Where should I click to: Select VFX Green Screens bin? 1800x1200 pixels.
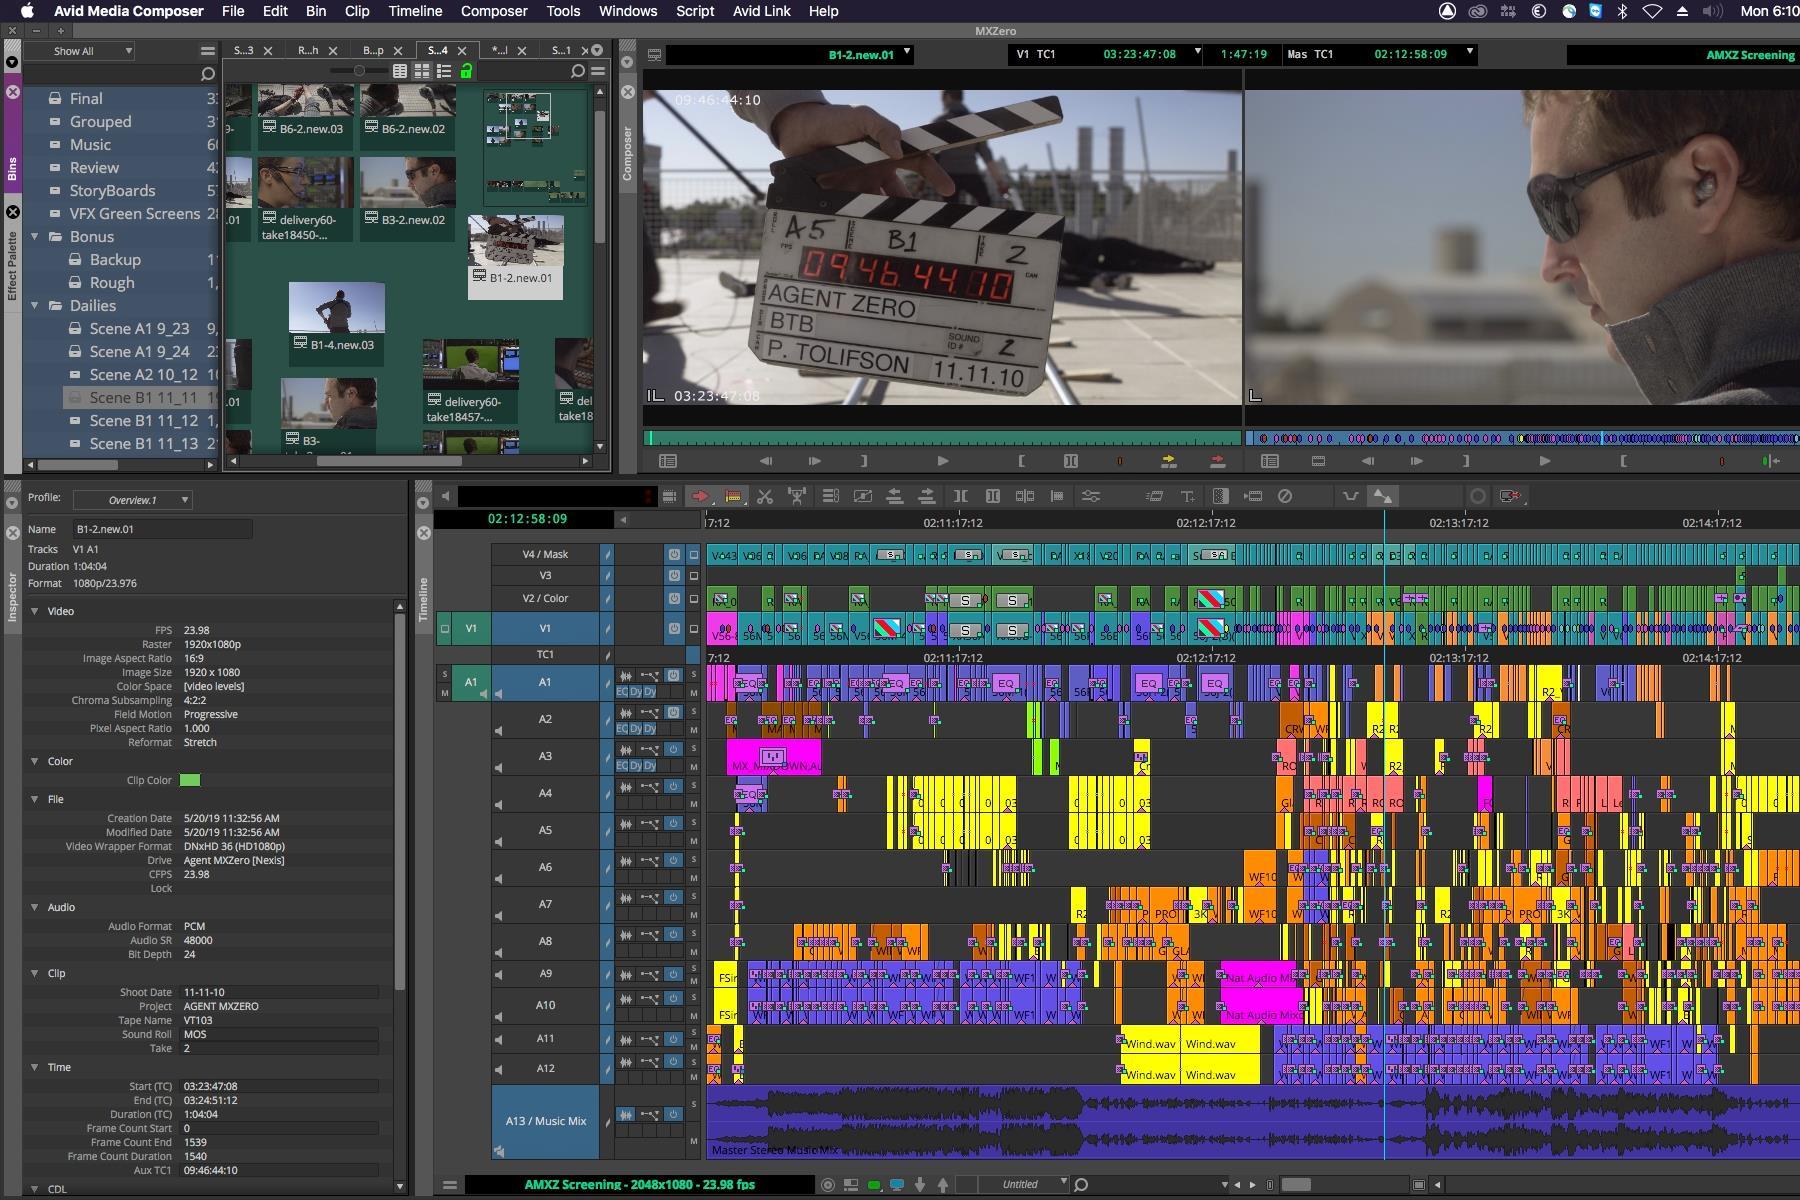coord(134,214)
